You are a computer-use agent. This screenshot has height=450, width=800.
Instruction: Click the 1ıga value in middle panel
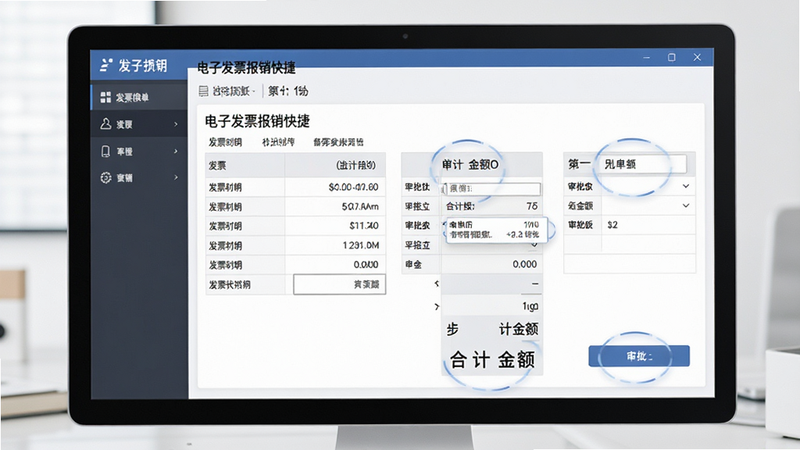[x=530, y=306]
